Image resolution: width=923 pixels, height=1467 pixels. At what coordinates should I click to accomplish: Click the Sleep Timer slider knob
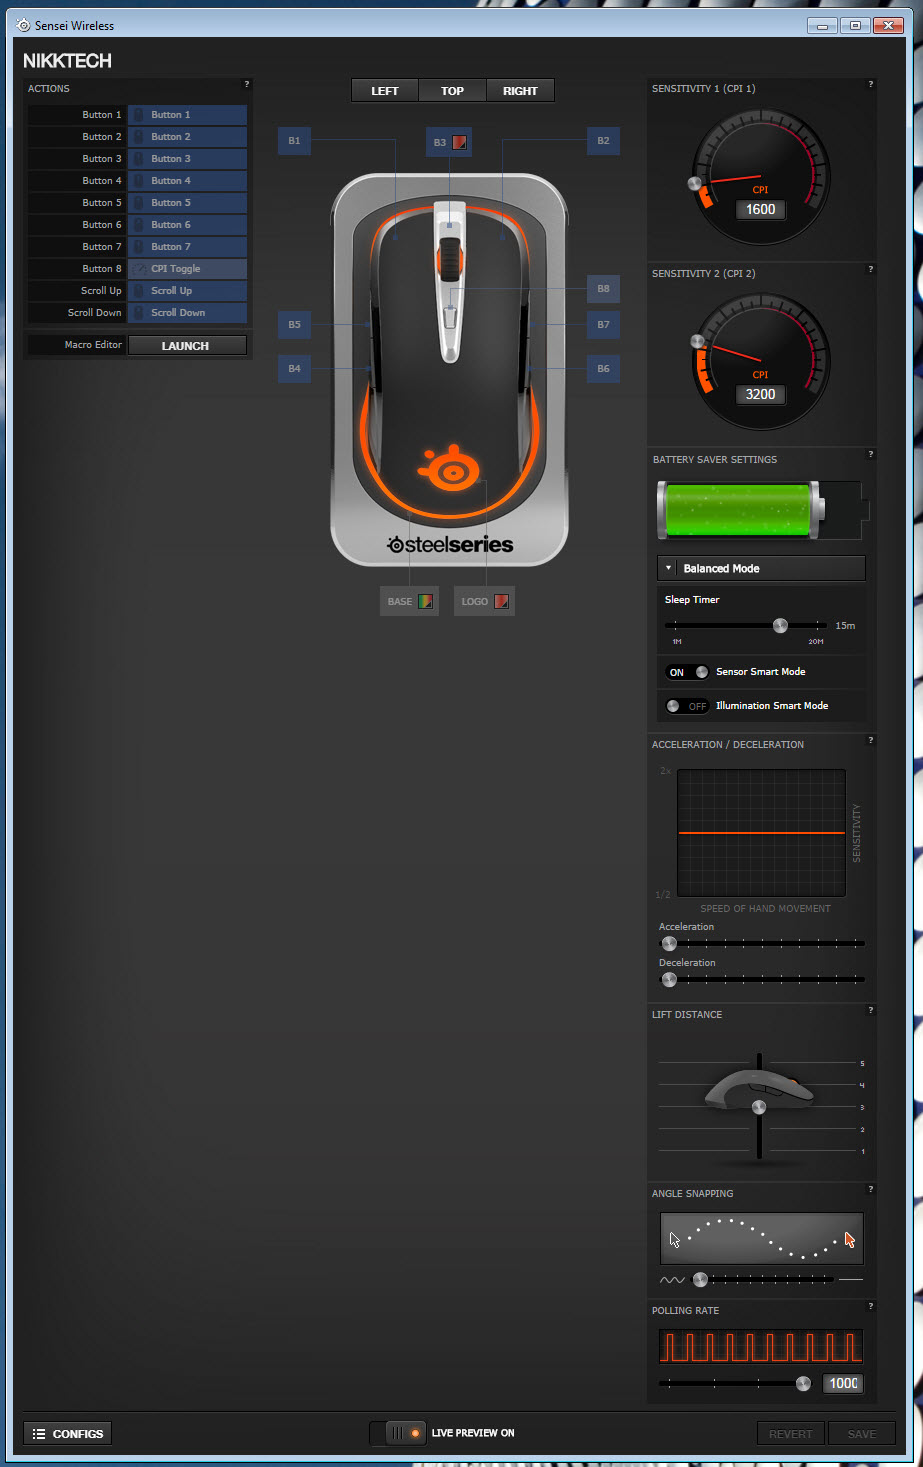click(x=780, y=626)
